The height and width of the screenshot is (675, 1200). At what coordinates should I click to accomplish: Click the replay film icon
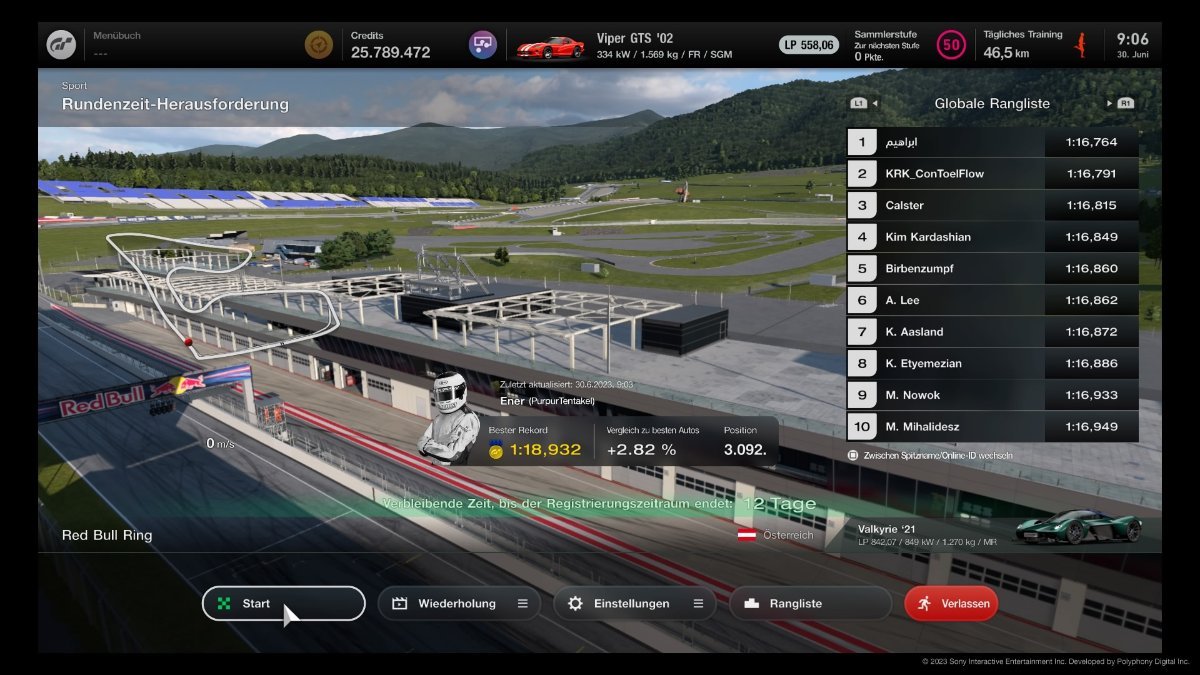(x=400, y=604)
